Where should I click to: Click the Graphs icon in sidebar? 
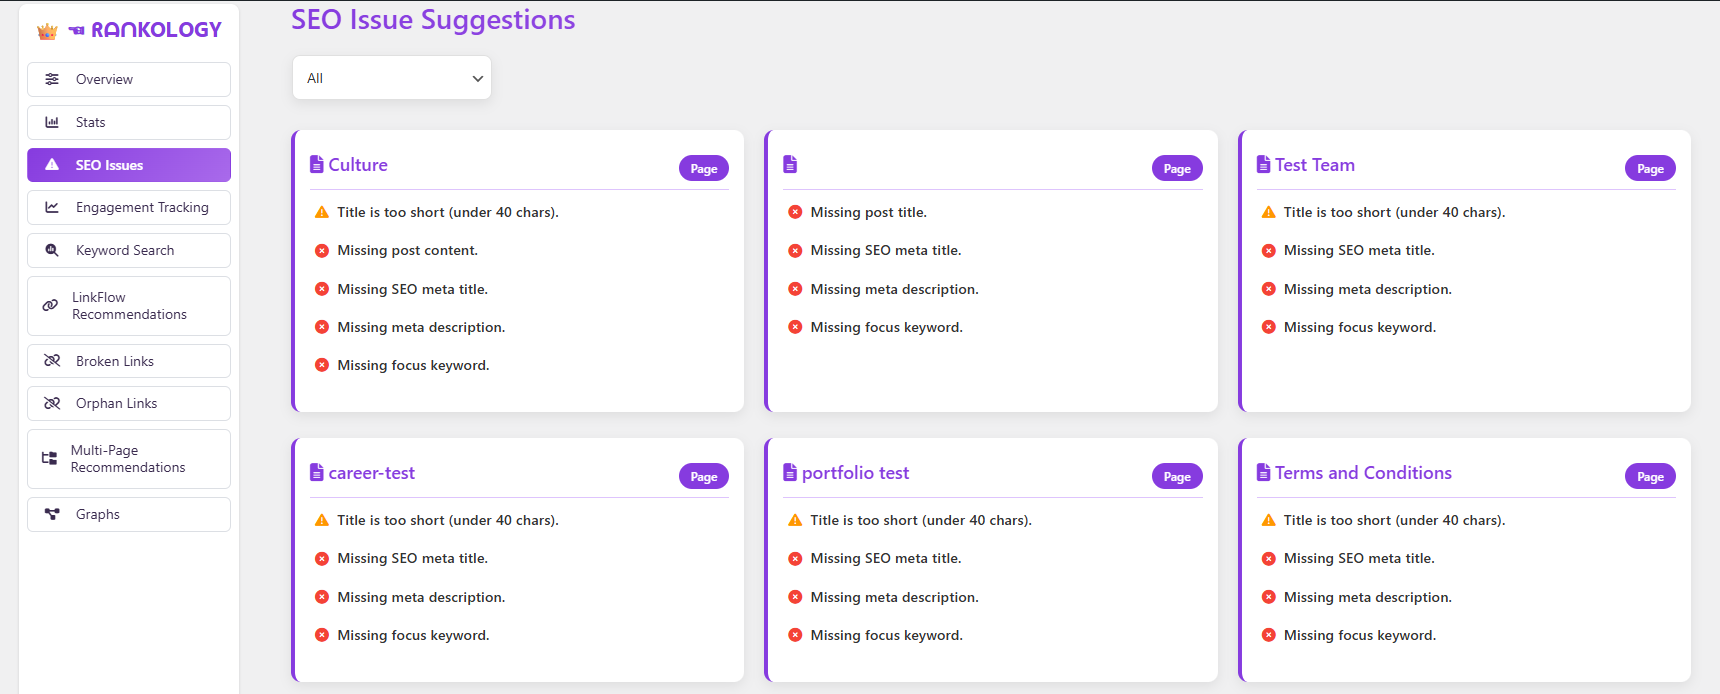tap(52, 514)
